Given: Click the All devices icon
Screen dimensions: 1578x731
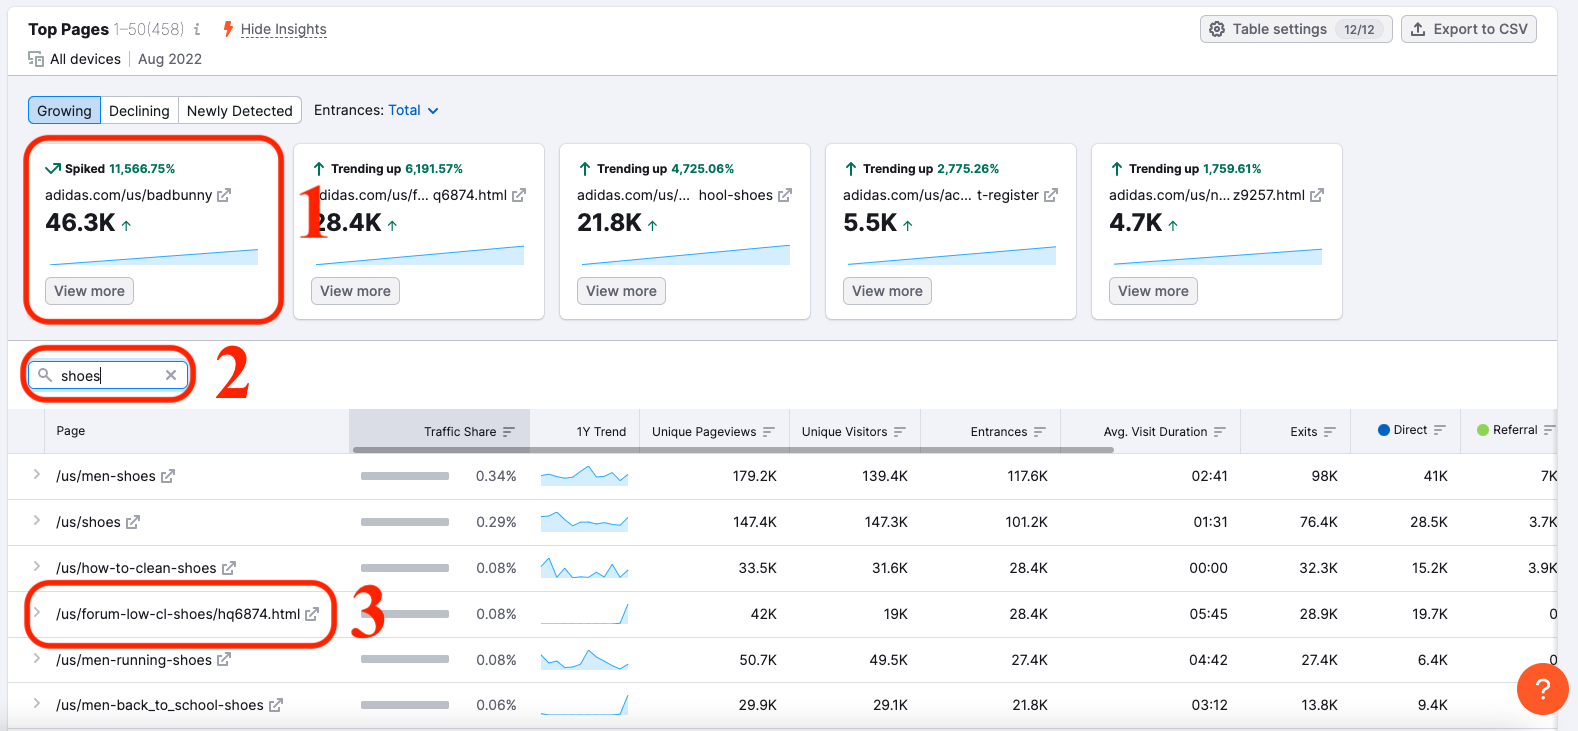Looking at the screenshot, I should click(36, 59).
